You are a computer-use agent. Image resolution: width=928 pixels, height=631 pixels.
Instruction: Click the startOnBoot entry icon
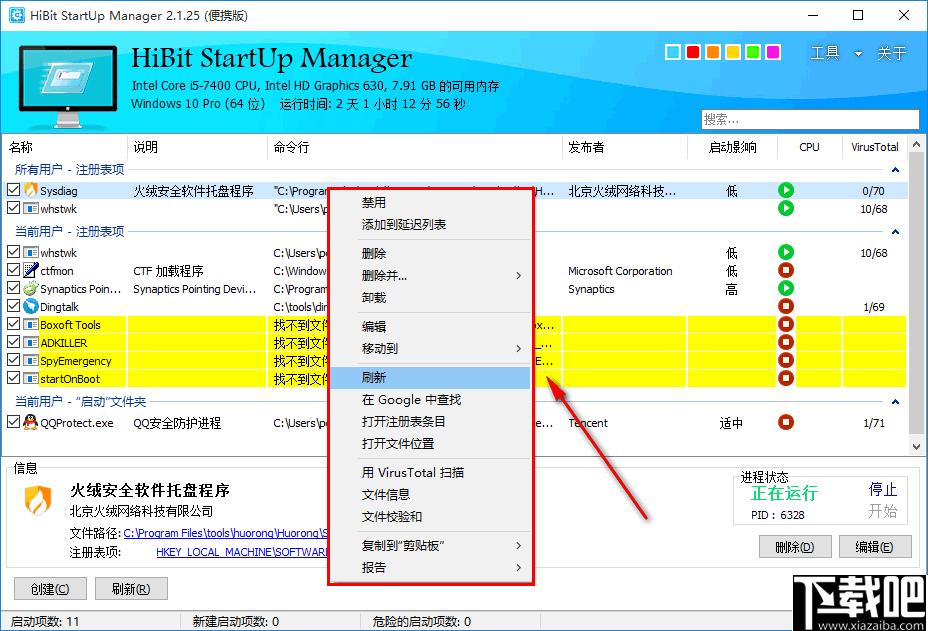31,378
